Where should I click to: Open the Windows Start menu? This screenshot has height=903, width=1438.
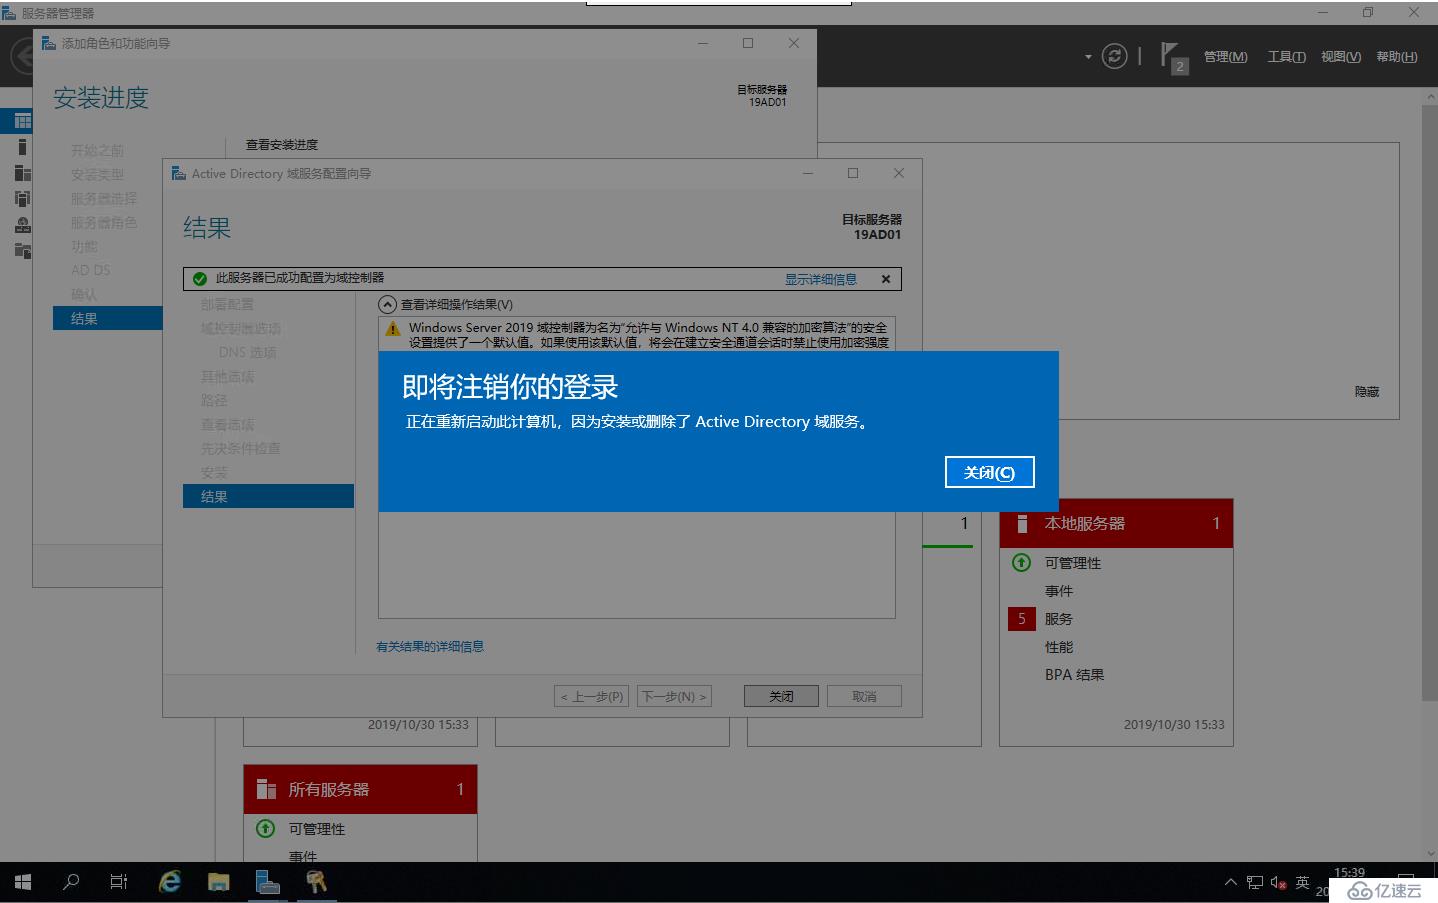pyautogui.click(x=22, y=882)
